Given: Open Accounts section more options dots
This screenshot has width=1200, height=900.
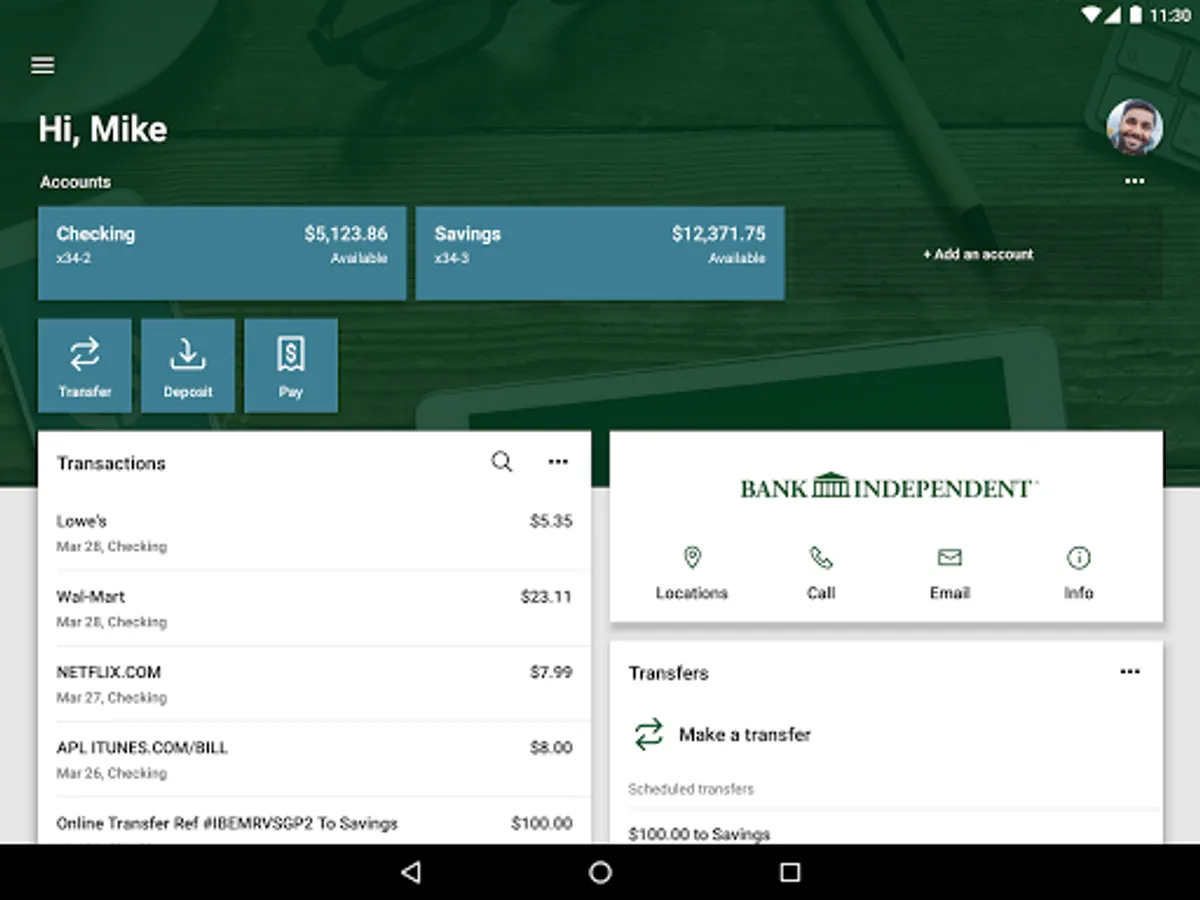Looking at the screenshot, I should click(1134, 181).
